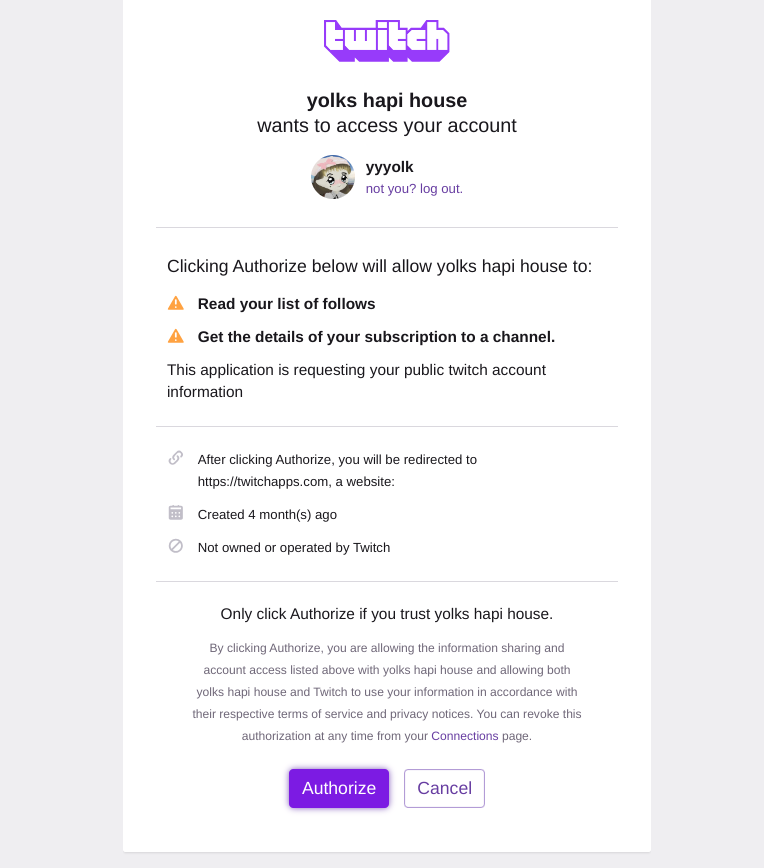Open the Connections page link
The height and width of the screenshot is (868, 764).
pos(465,736)
